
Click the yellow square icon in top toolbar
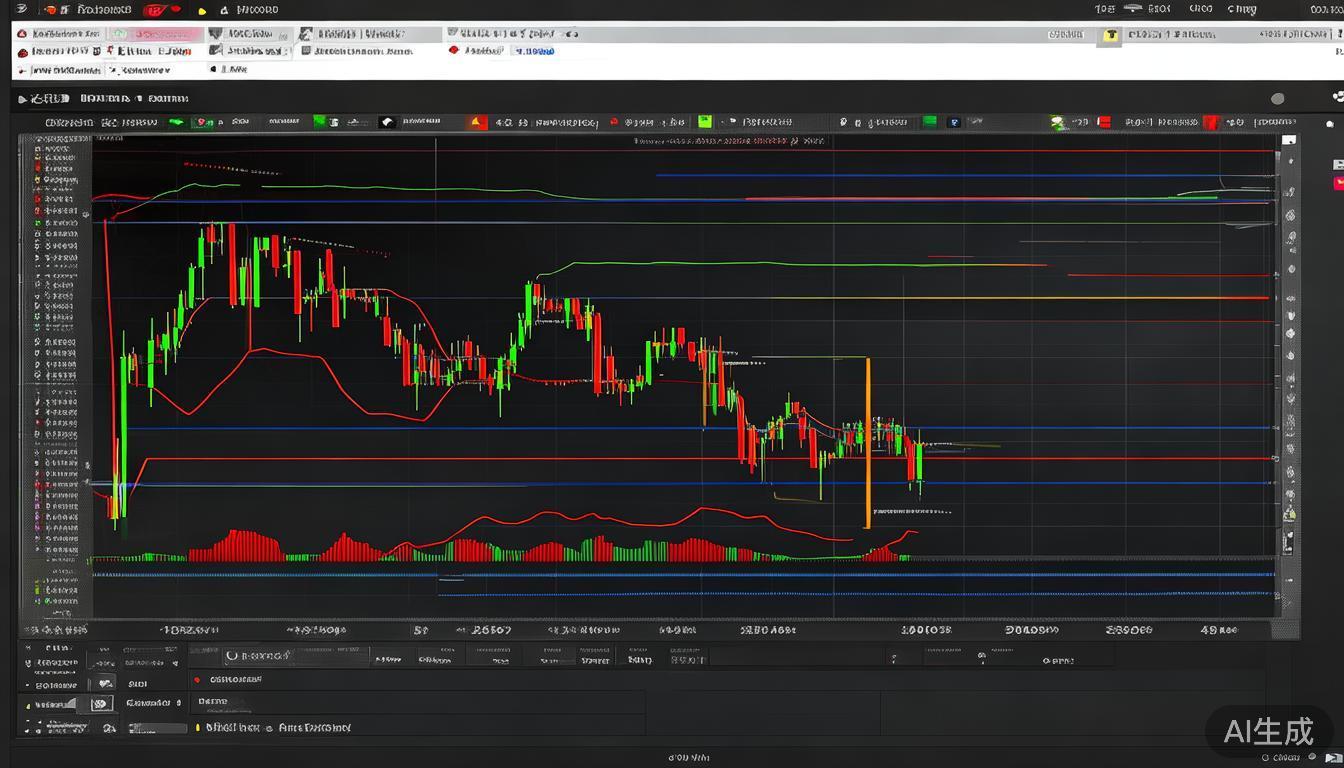coord(1110,35)
